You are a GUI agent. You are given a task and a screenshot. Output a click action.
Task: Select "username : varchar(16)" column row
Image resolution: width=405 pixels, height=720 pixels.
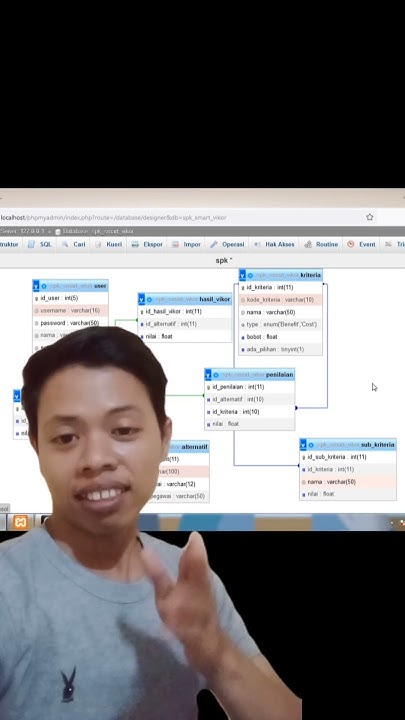70,310
